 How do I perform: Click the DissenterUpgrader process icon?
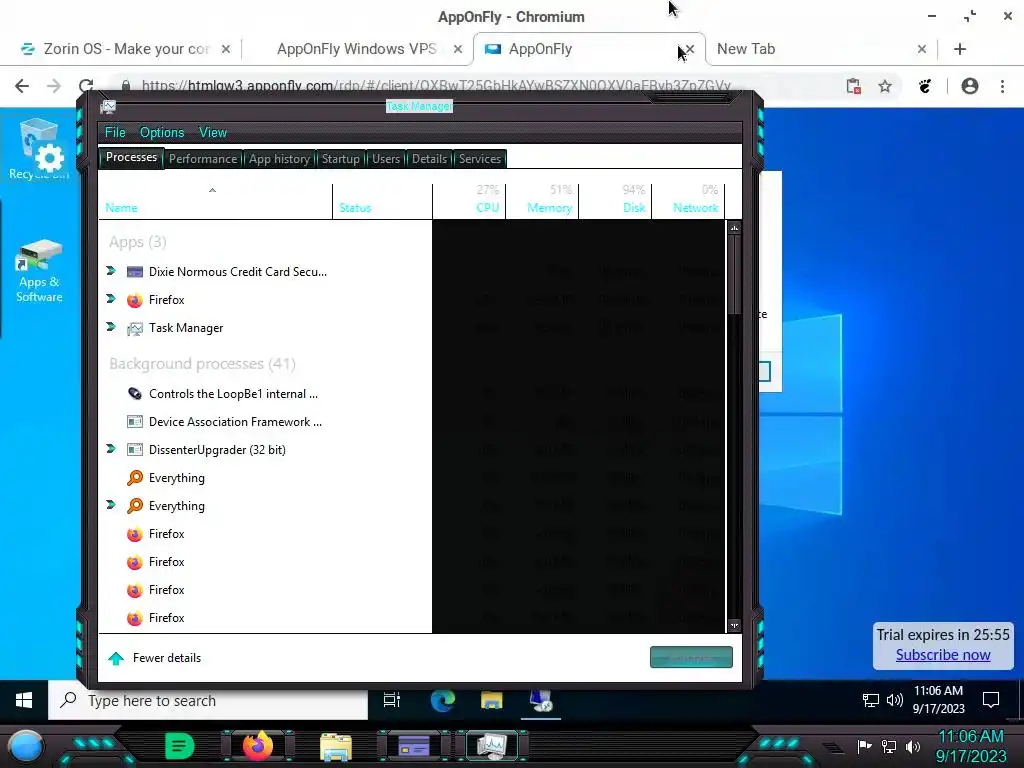coord(135,450)
